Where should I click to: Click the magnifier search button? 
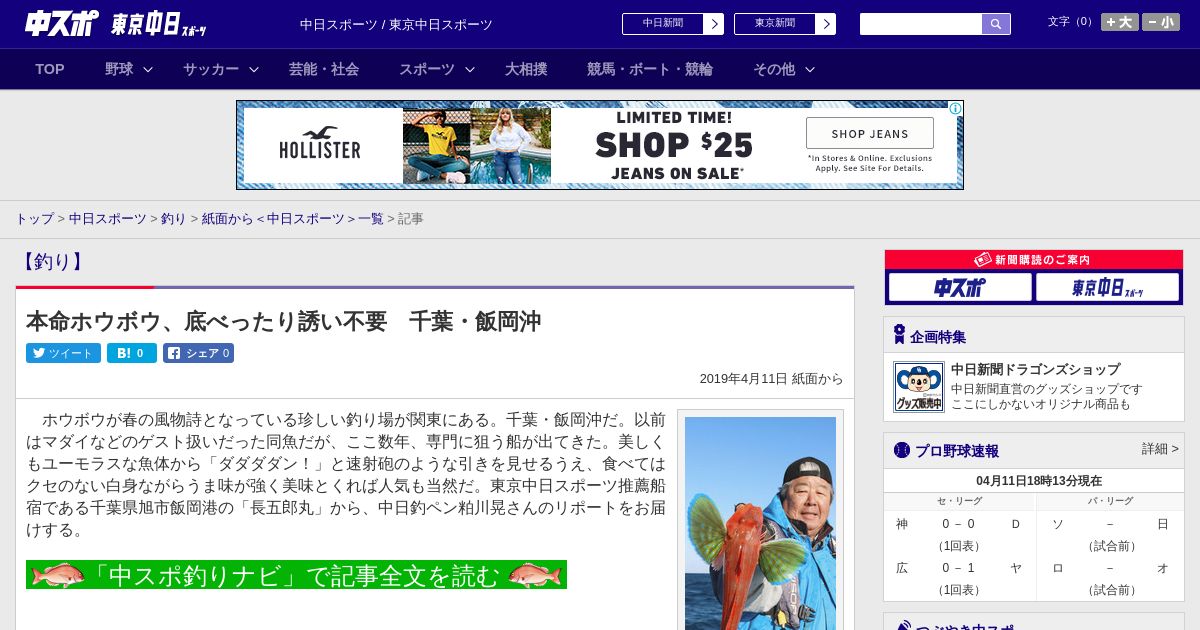tap(996, 24)
